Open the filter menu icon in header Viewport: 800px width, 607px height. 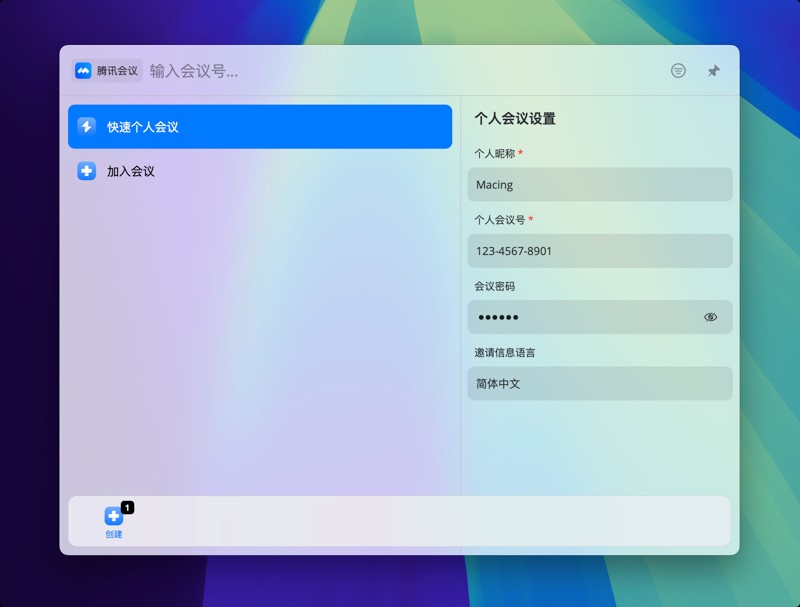point(678,70)
